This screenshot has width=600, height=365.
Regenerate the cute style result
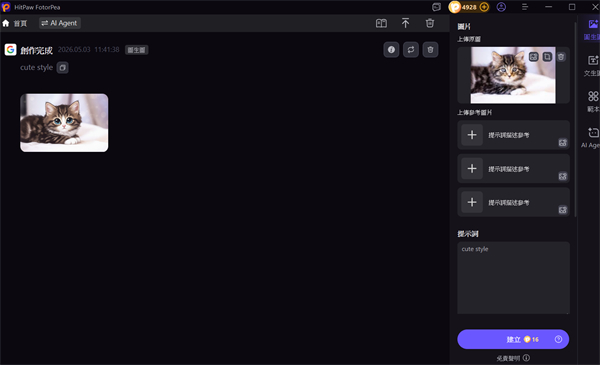click(411, 50)
